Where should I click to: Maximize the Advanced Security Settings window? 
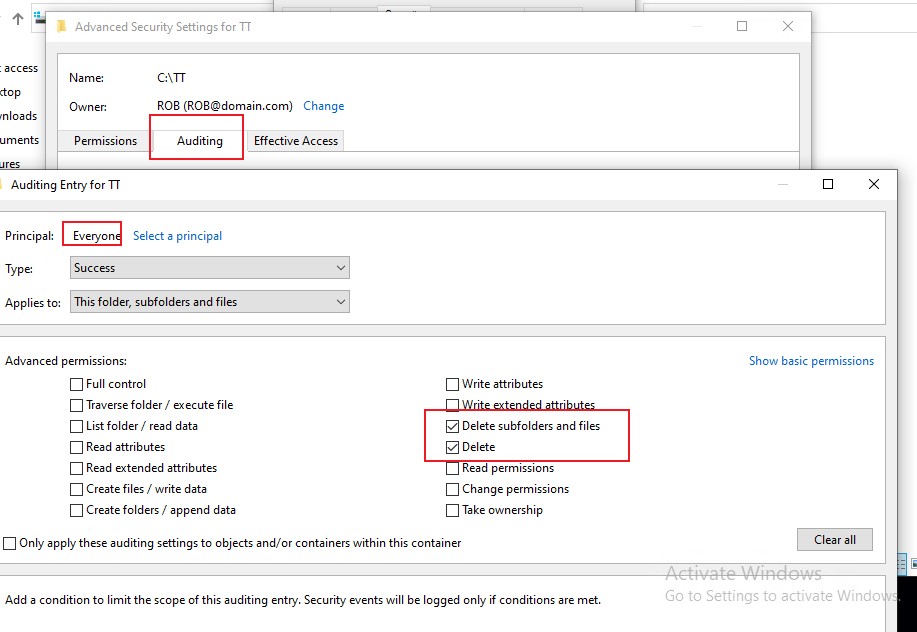(742, 26)
